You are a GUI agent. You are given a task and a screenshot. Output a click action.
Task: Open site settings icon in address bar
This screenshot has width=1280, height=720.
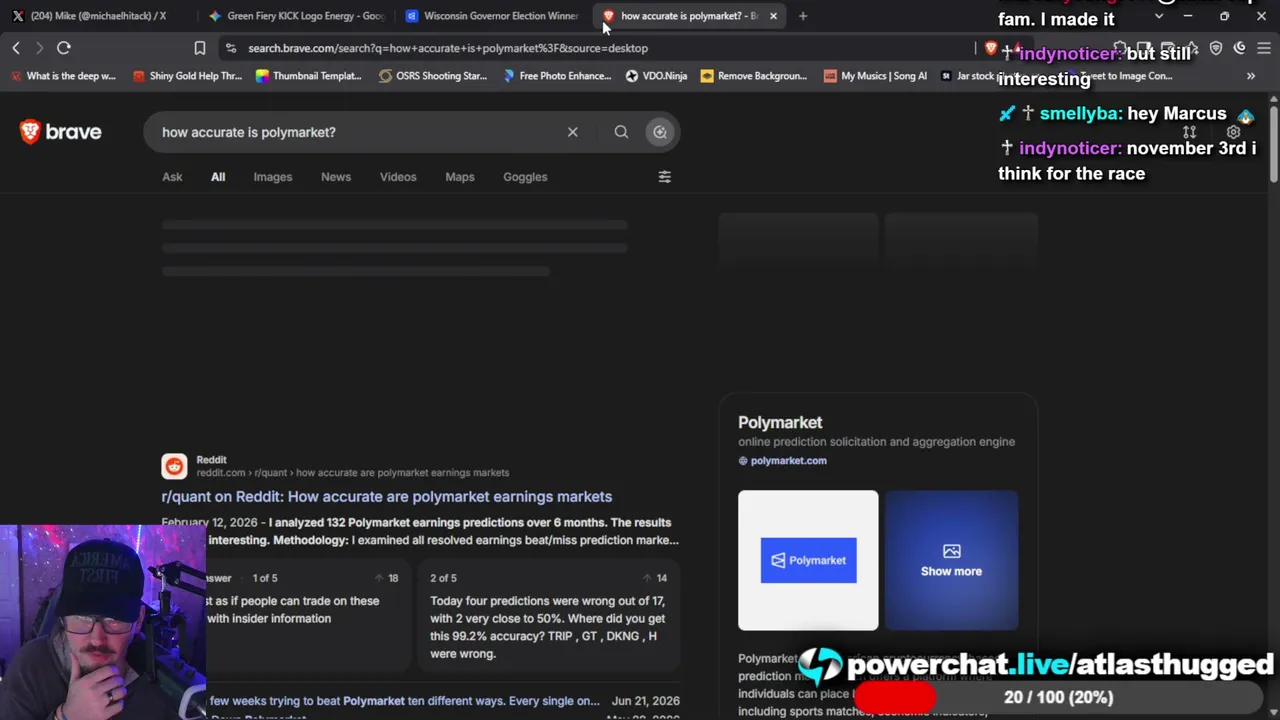pyautogui.click(x=231, y=48)
